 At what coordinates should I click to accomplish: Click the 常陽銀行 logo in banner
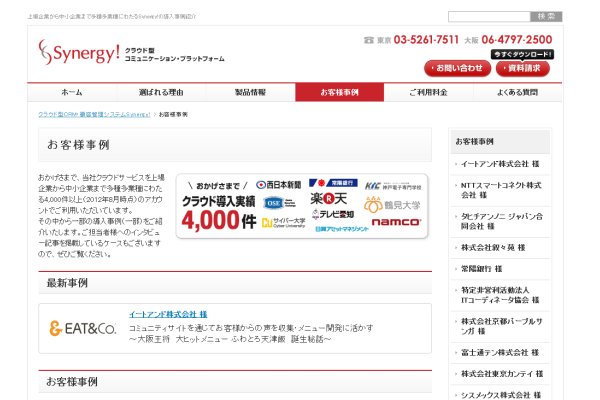click(x=333, y=183)
